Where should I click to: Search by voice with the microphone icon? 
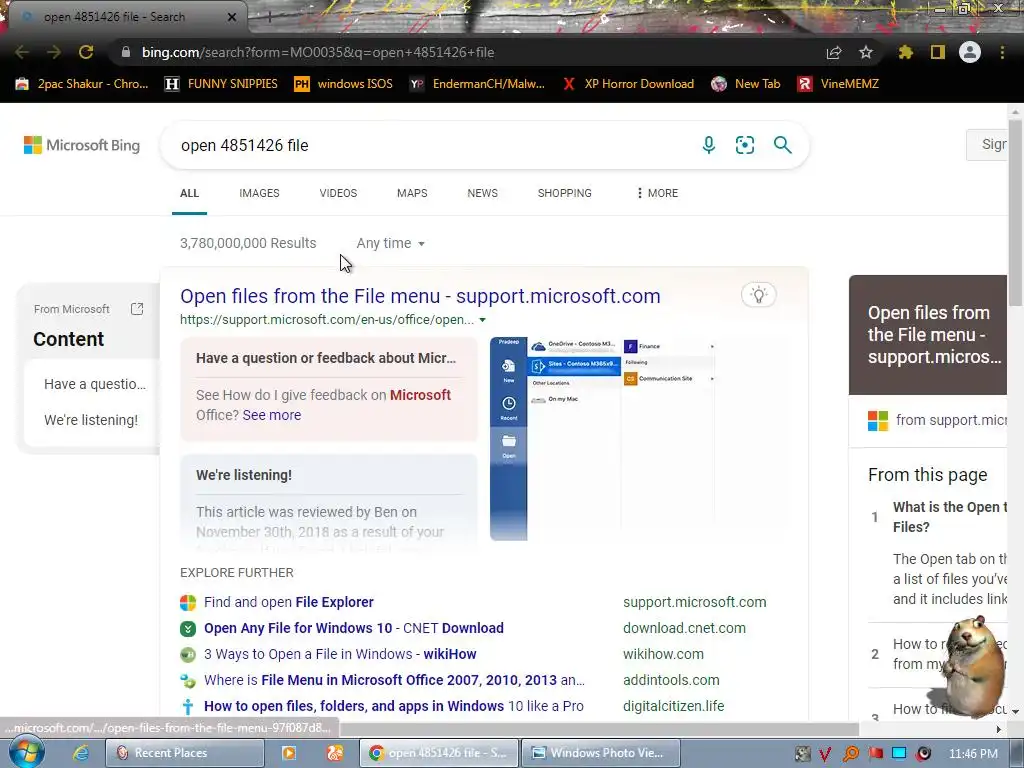coord(709,145)
